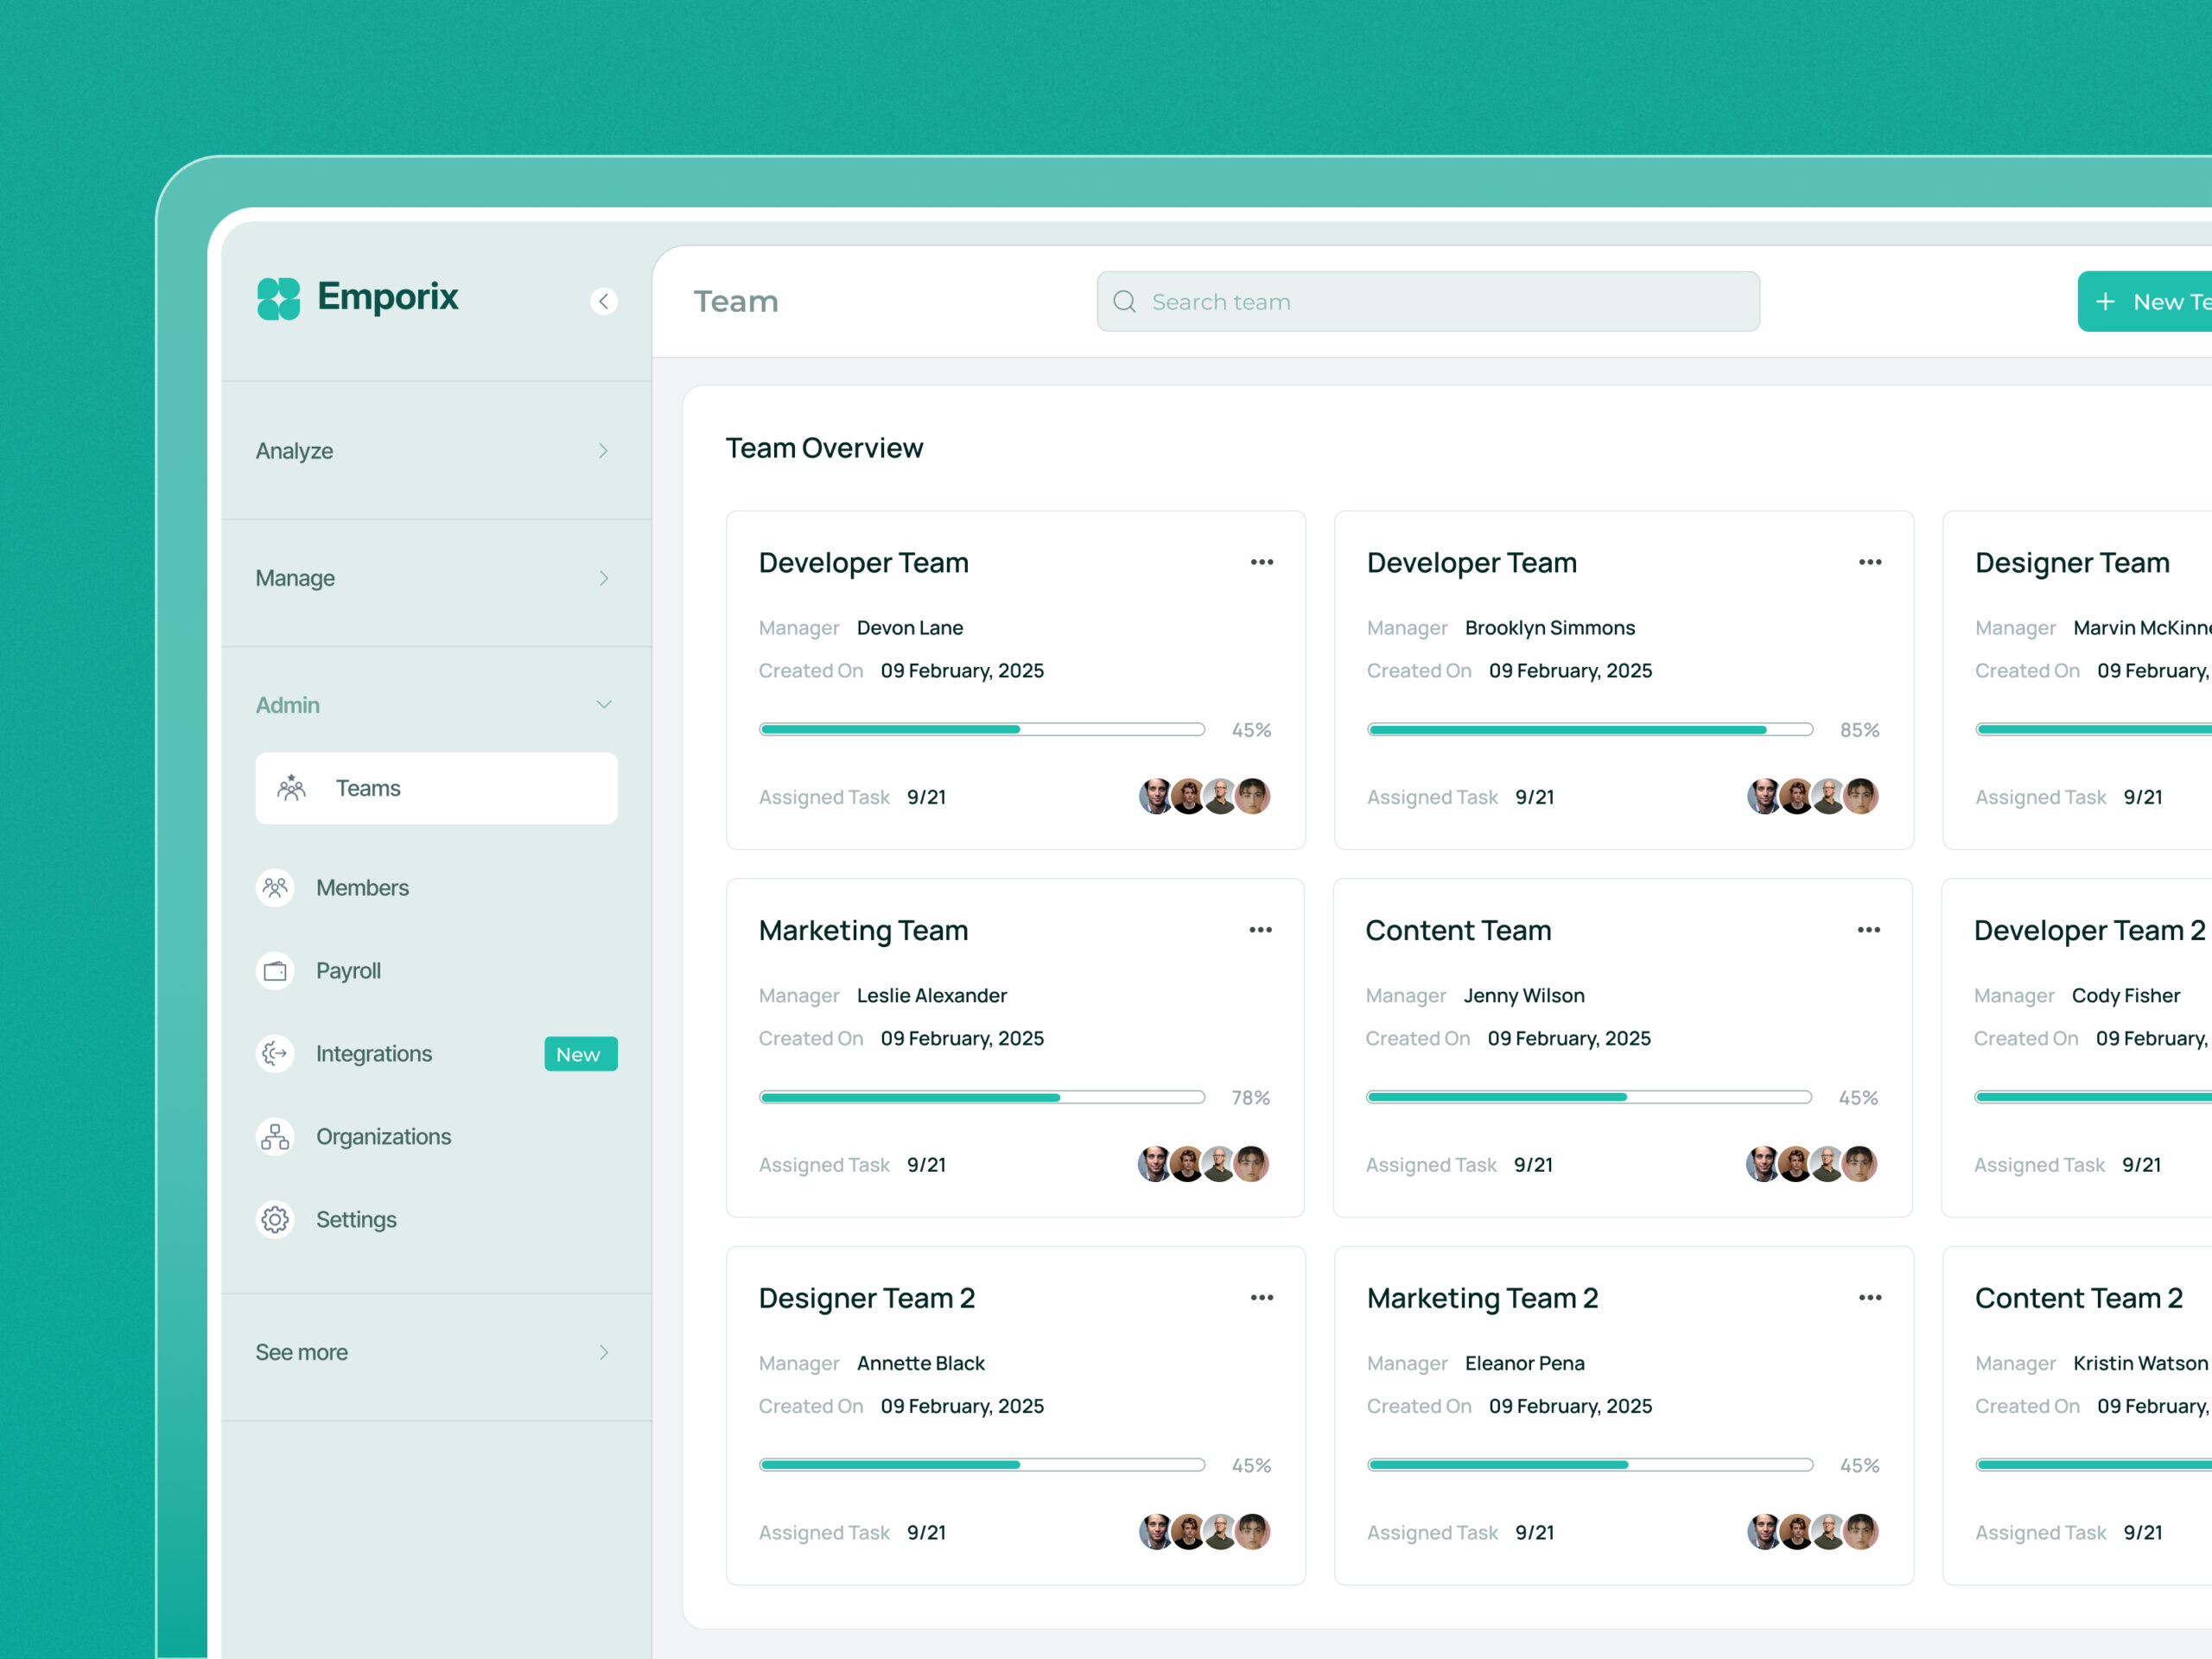The image size is (2212, 1659).
Task: Select the Members menu entry
Action: coord(362,887)
